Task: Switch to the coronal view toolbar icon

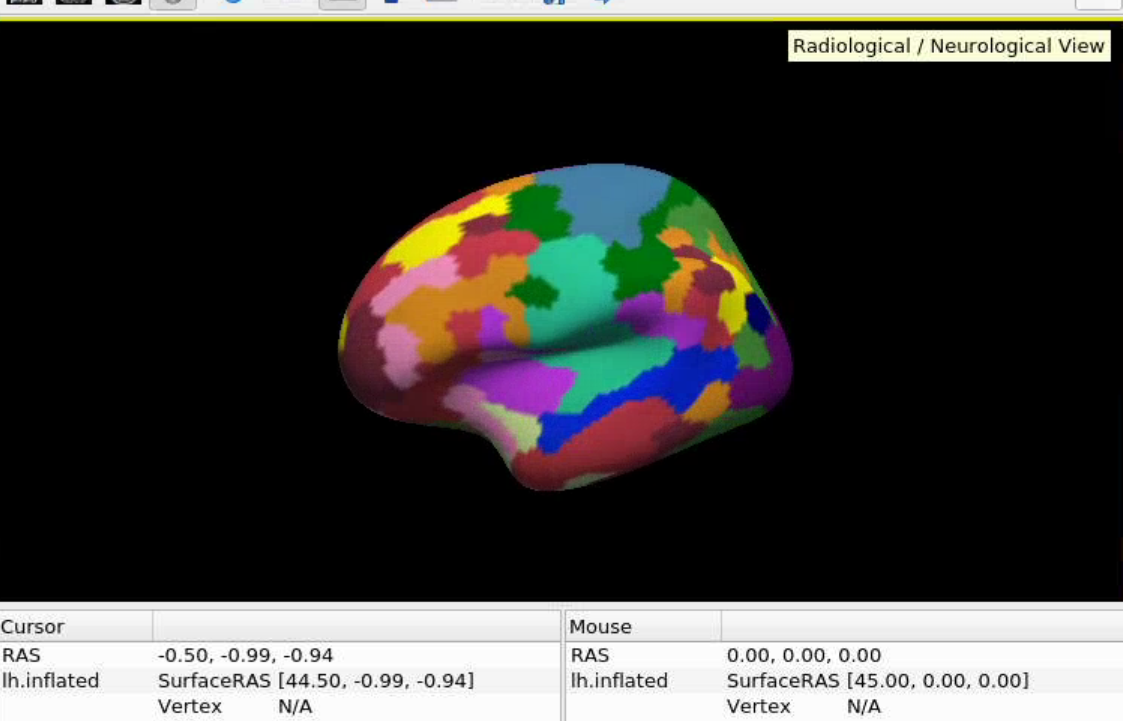Action: [73, 1]
